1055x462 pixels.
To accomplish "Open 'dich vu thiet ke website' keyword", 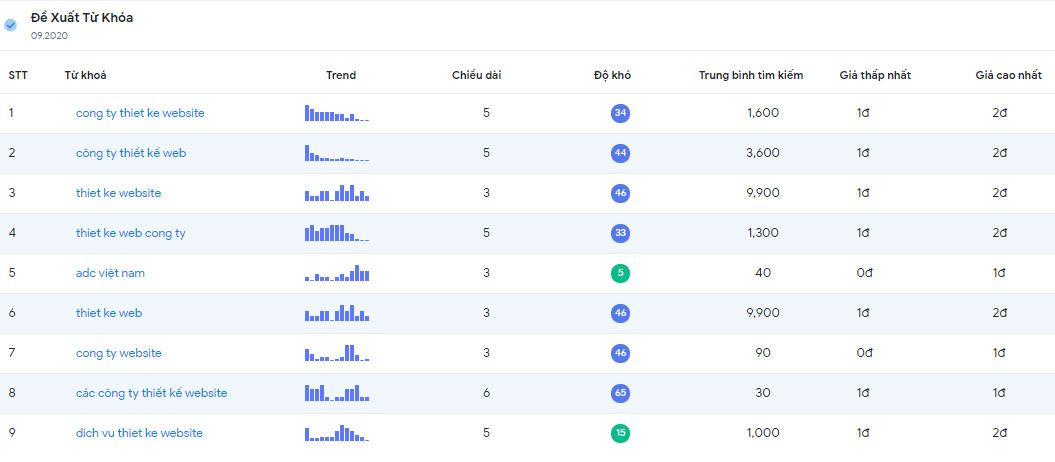I will pos(139,433).
